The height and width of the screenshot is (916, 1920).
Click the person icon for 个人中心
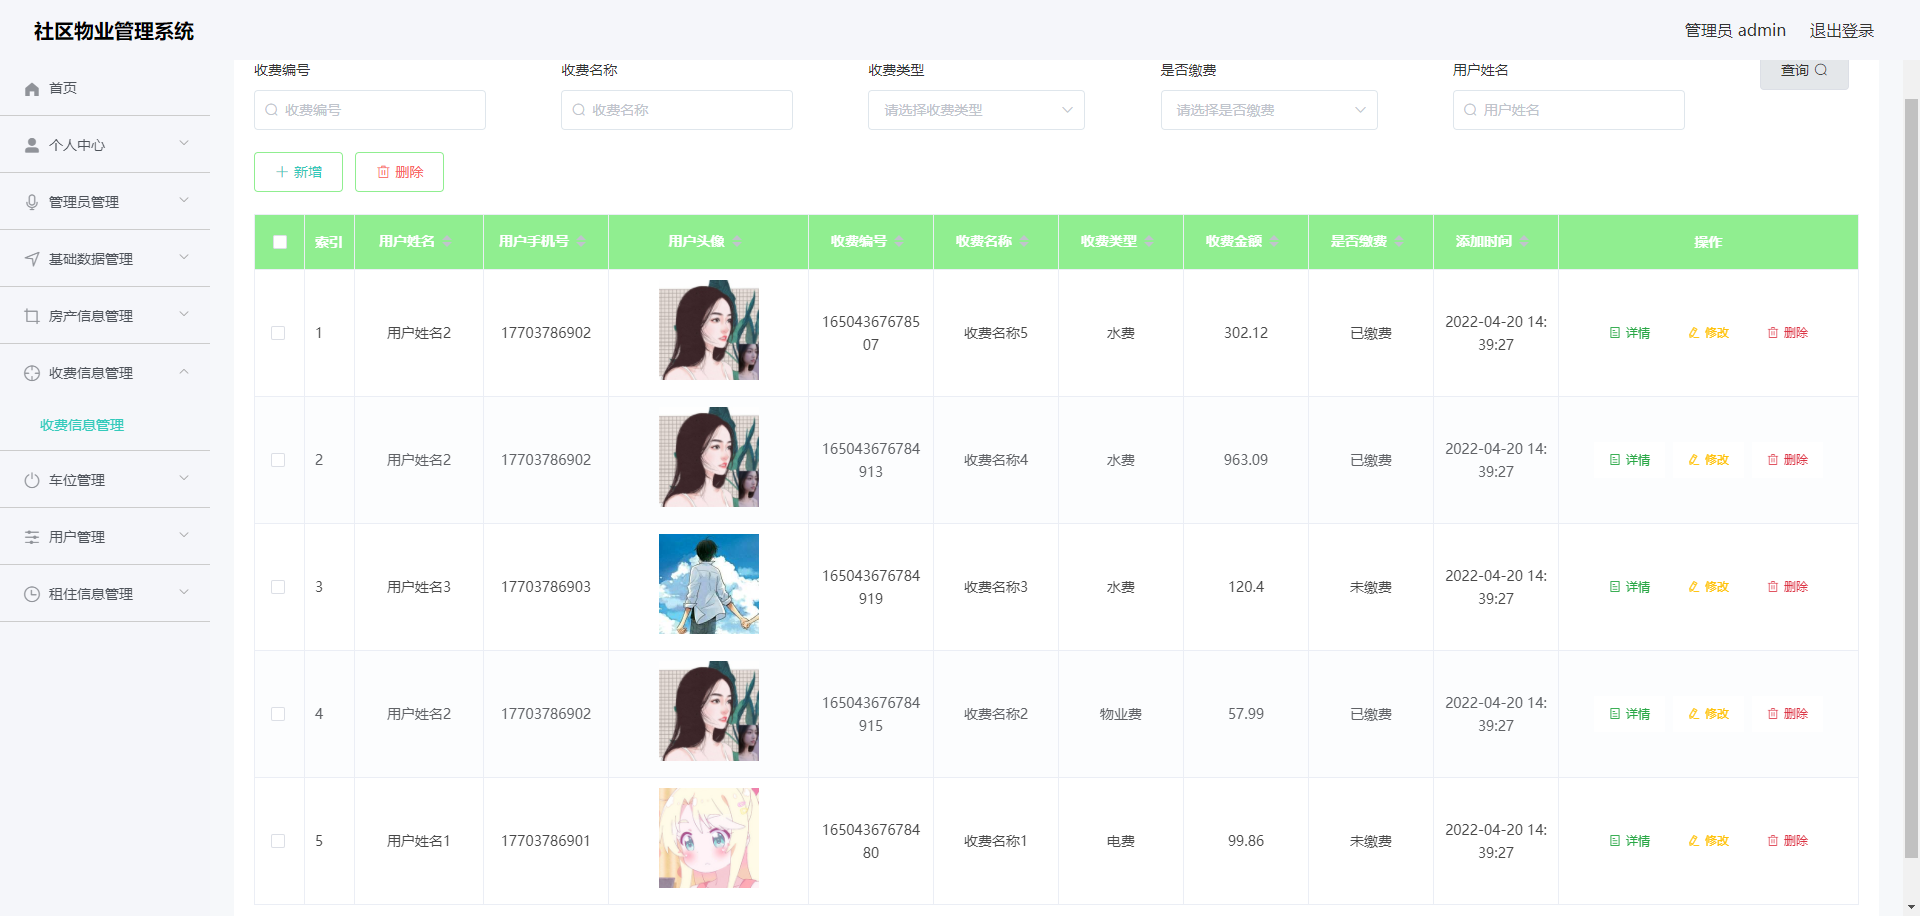point(32,145)
